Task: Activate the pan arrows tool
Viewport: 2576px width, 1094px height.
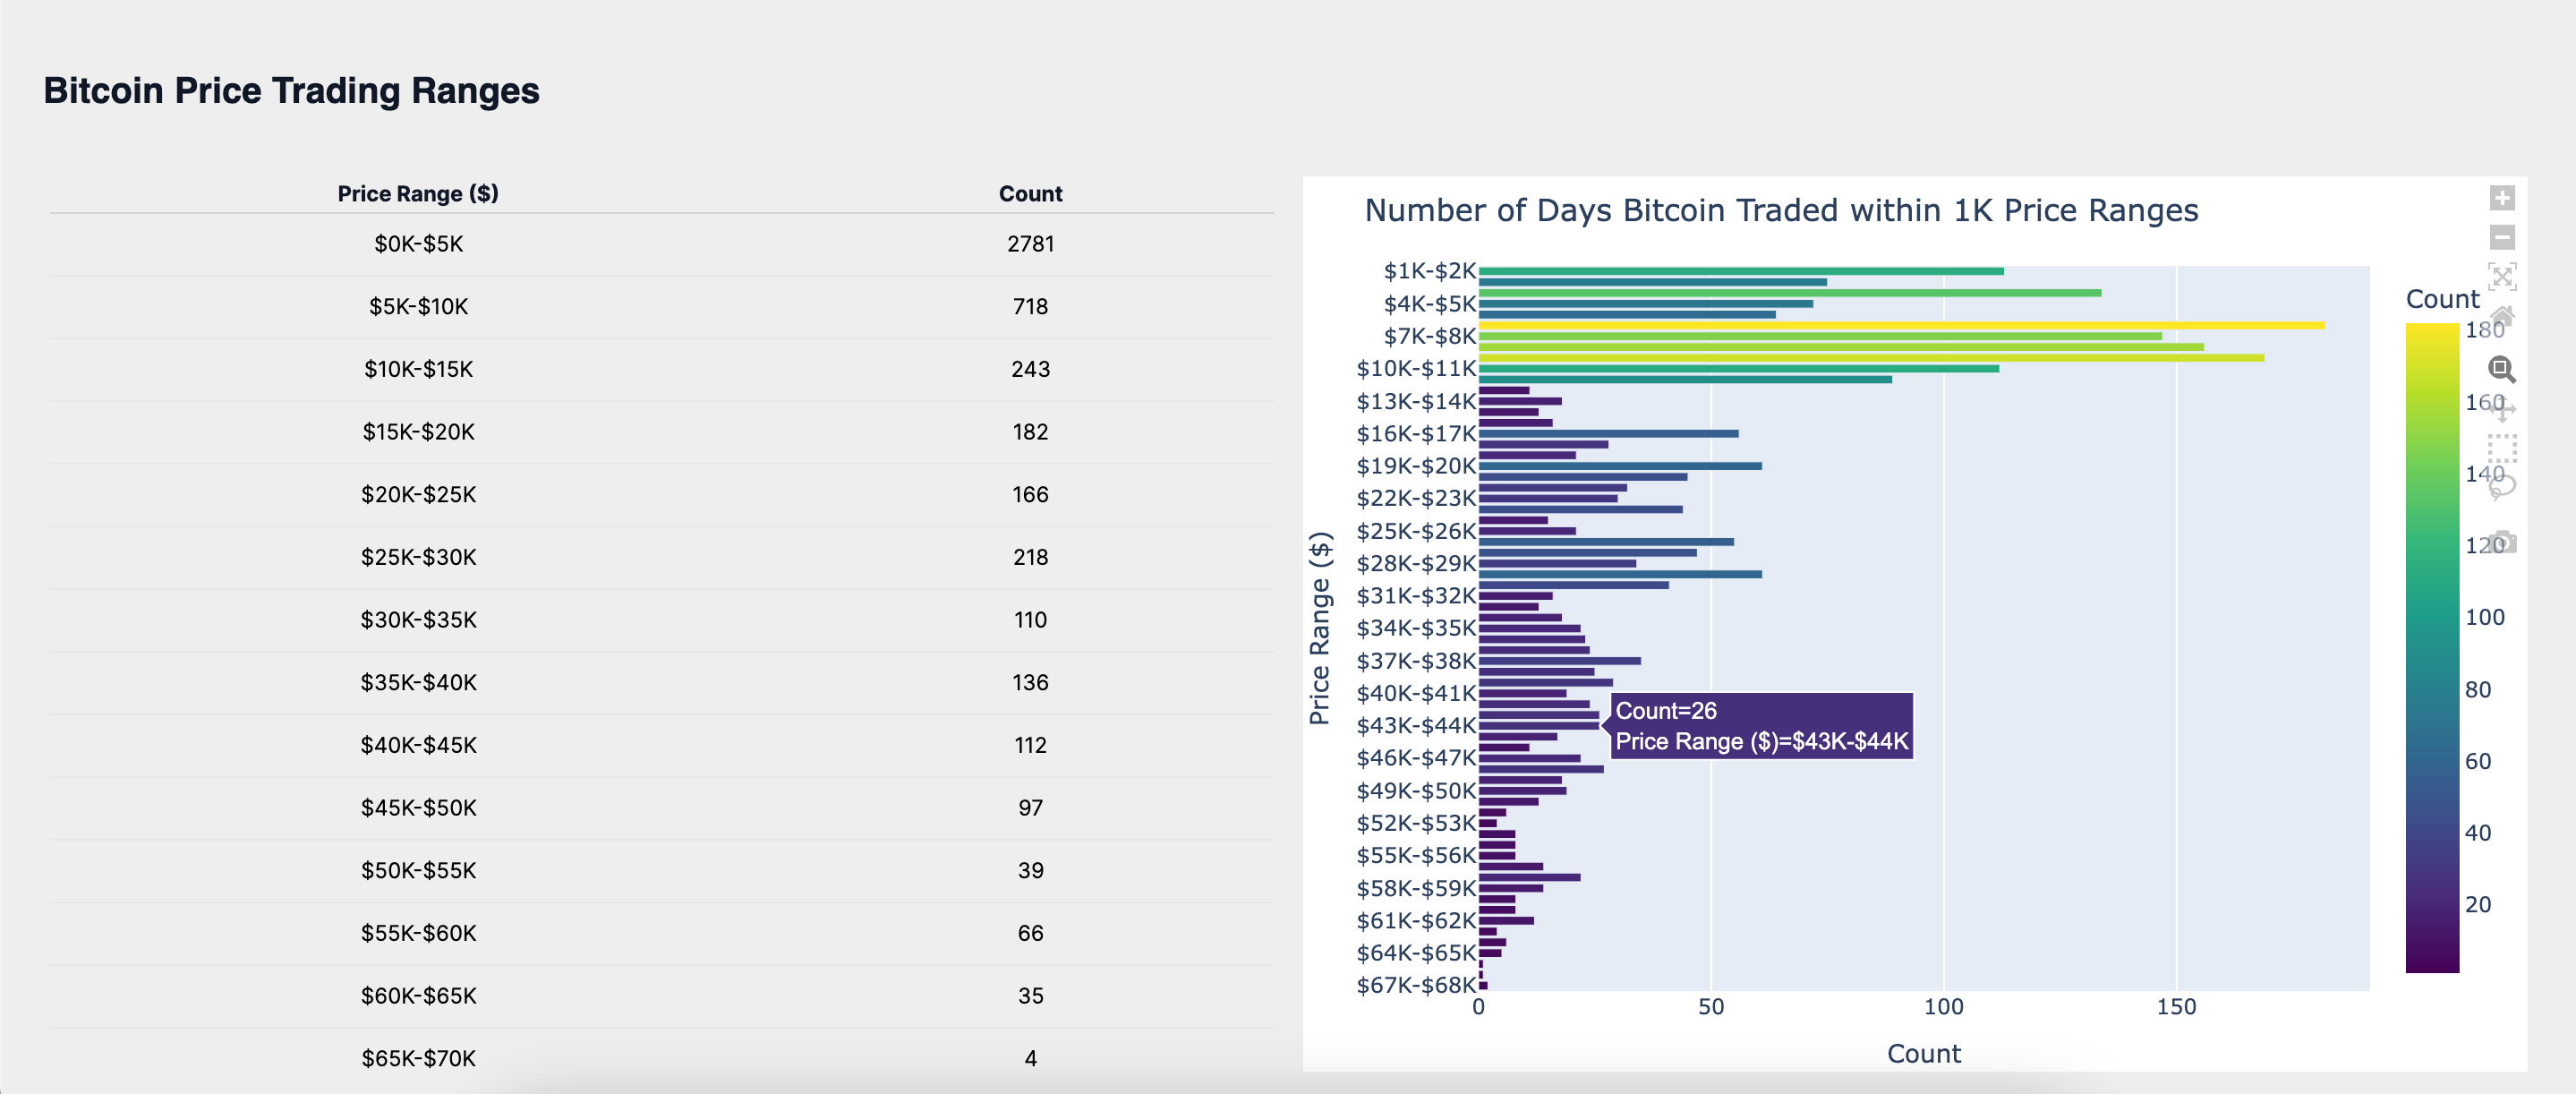Action: click(x=2501, y=408)
